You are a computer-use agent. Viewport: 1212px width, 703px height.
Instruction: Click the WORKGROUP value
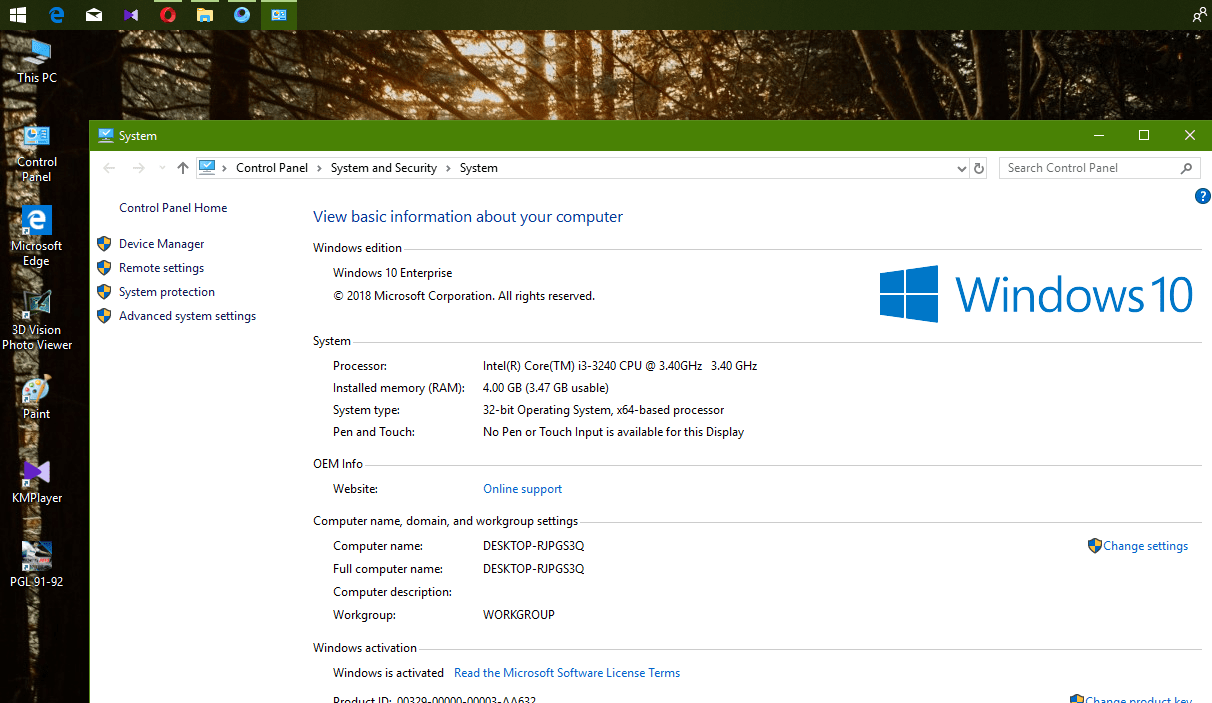[519, 615]
